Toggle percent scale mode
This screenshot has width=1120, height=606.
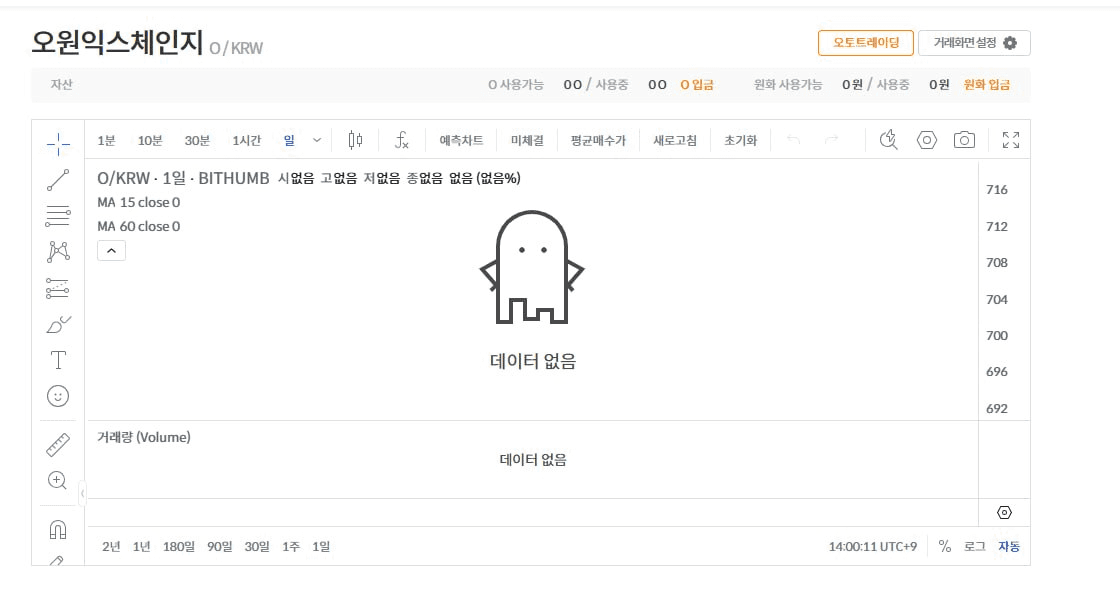(945, 547)
